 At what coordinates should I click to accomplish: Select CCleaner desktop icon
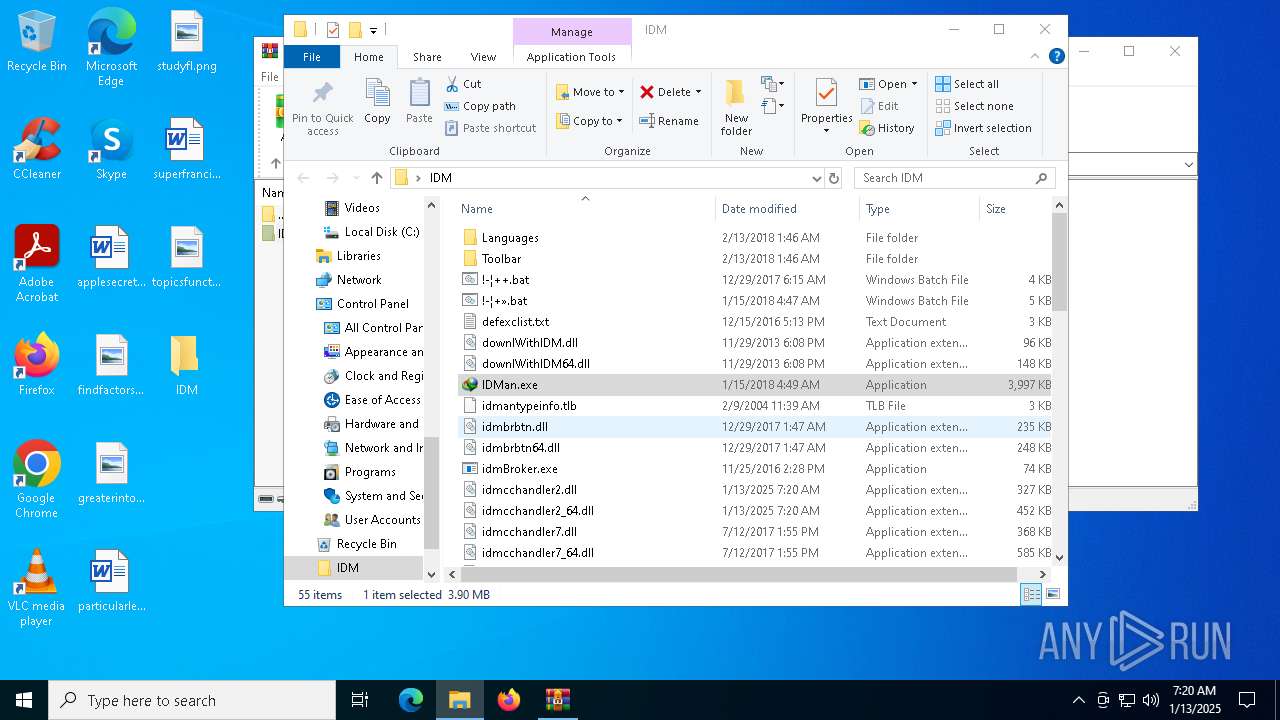tap(37, 148)
